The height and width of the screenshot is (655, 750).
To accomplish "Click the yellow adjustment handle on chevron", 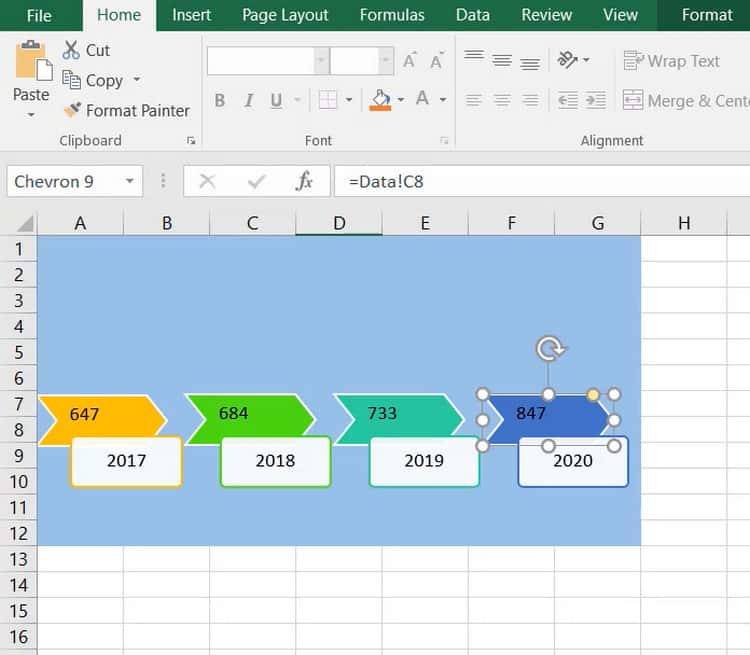I will coord(593,395).
